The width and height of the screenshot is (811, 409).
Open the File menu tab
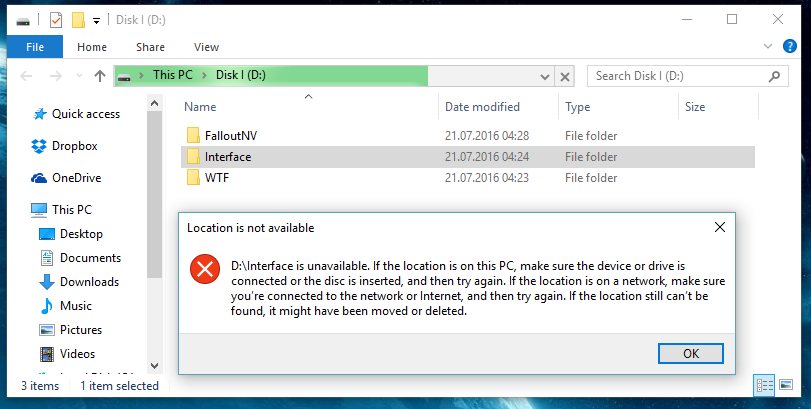[35, 47]
